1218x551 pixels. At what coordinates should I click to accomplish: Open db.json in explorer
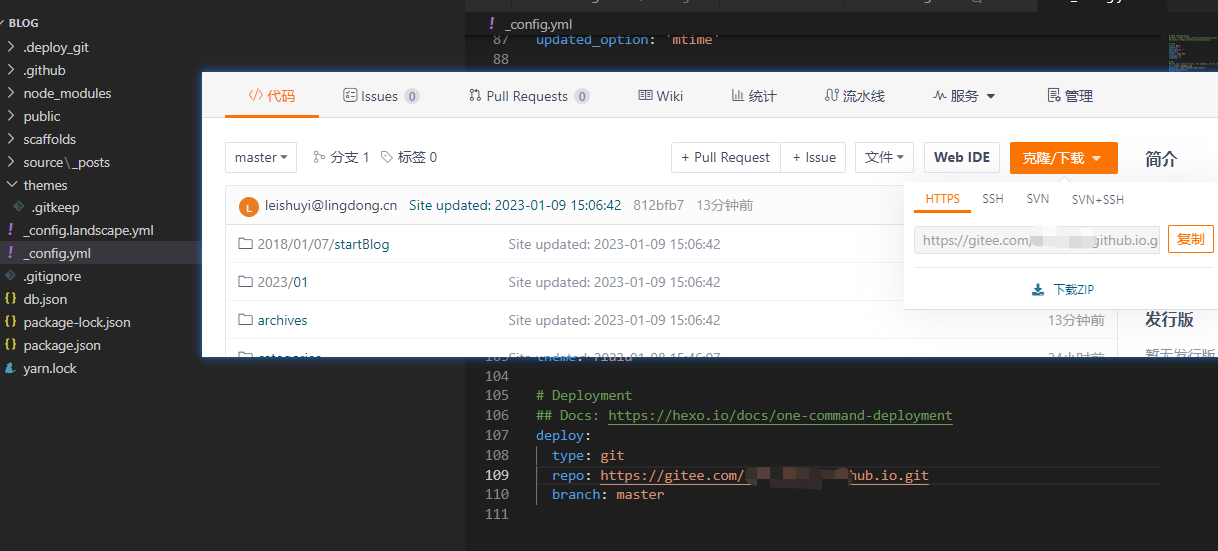point(45,299)
